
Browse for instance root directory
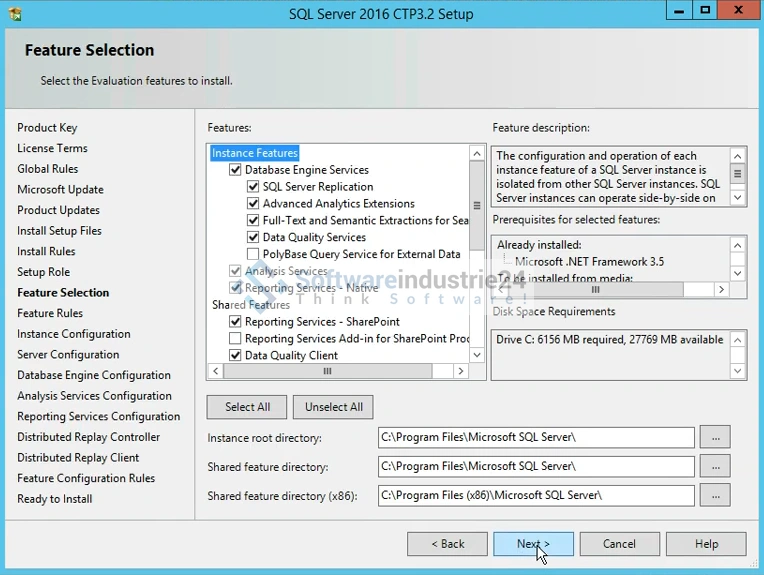click(715, 437)
